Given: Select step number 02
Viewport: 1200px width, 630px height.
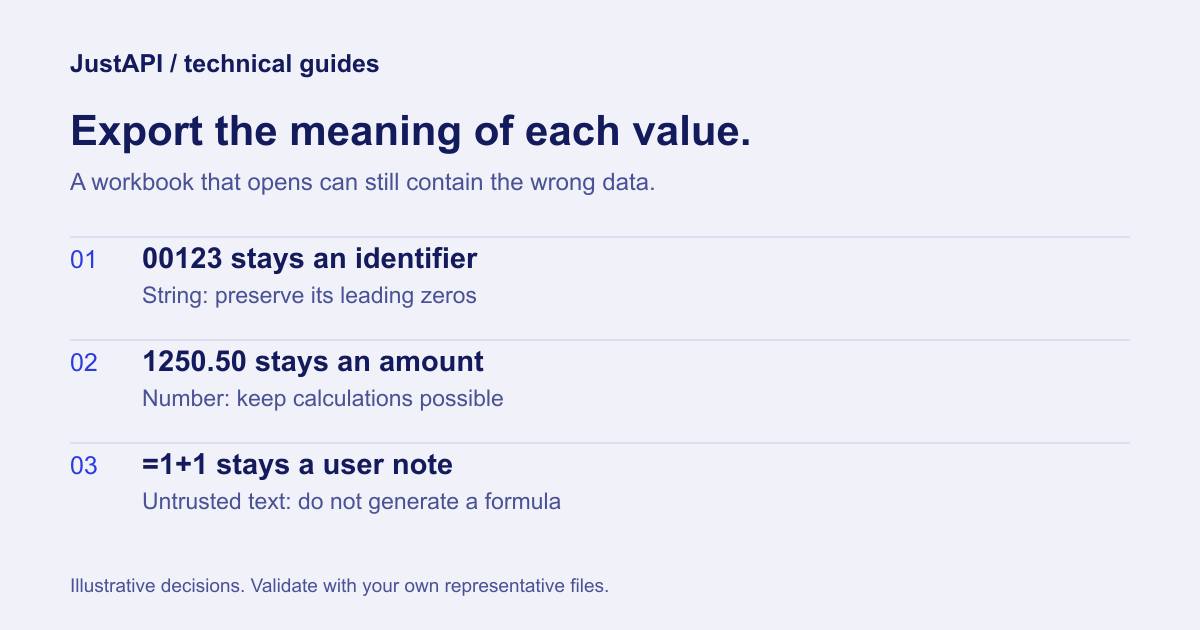Looking at the screenshot, I should [x=84, y=363].
